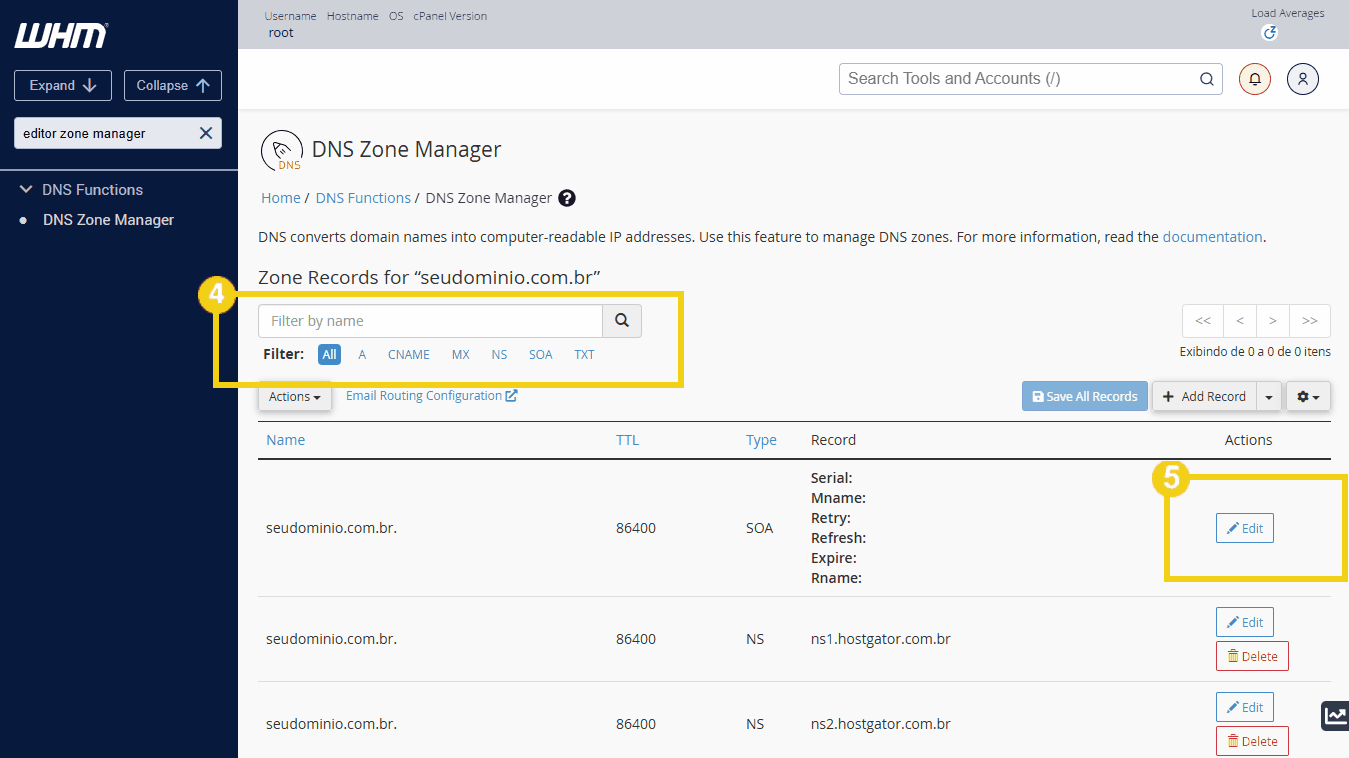This screenshot has height=758, width=1349.
Task: Open the gear settings dropdown
Action: coord(1308,397)
